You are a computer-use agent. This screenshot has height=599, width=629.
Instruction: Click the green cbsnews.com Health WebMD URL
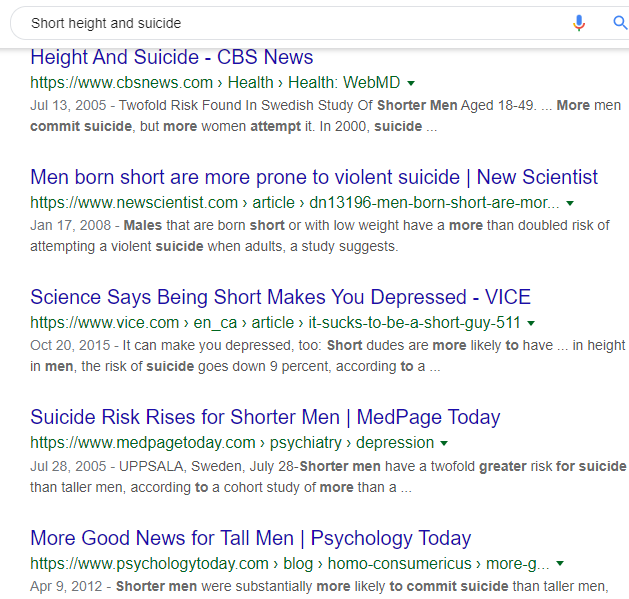pos(215,83)
